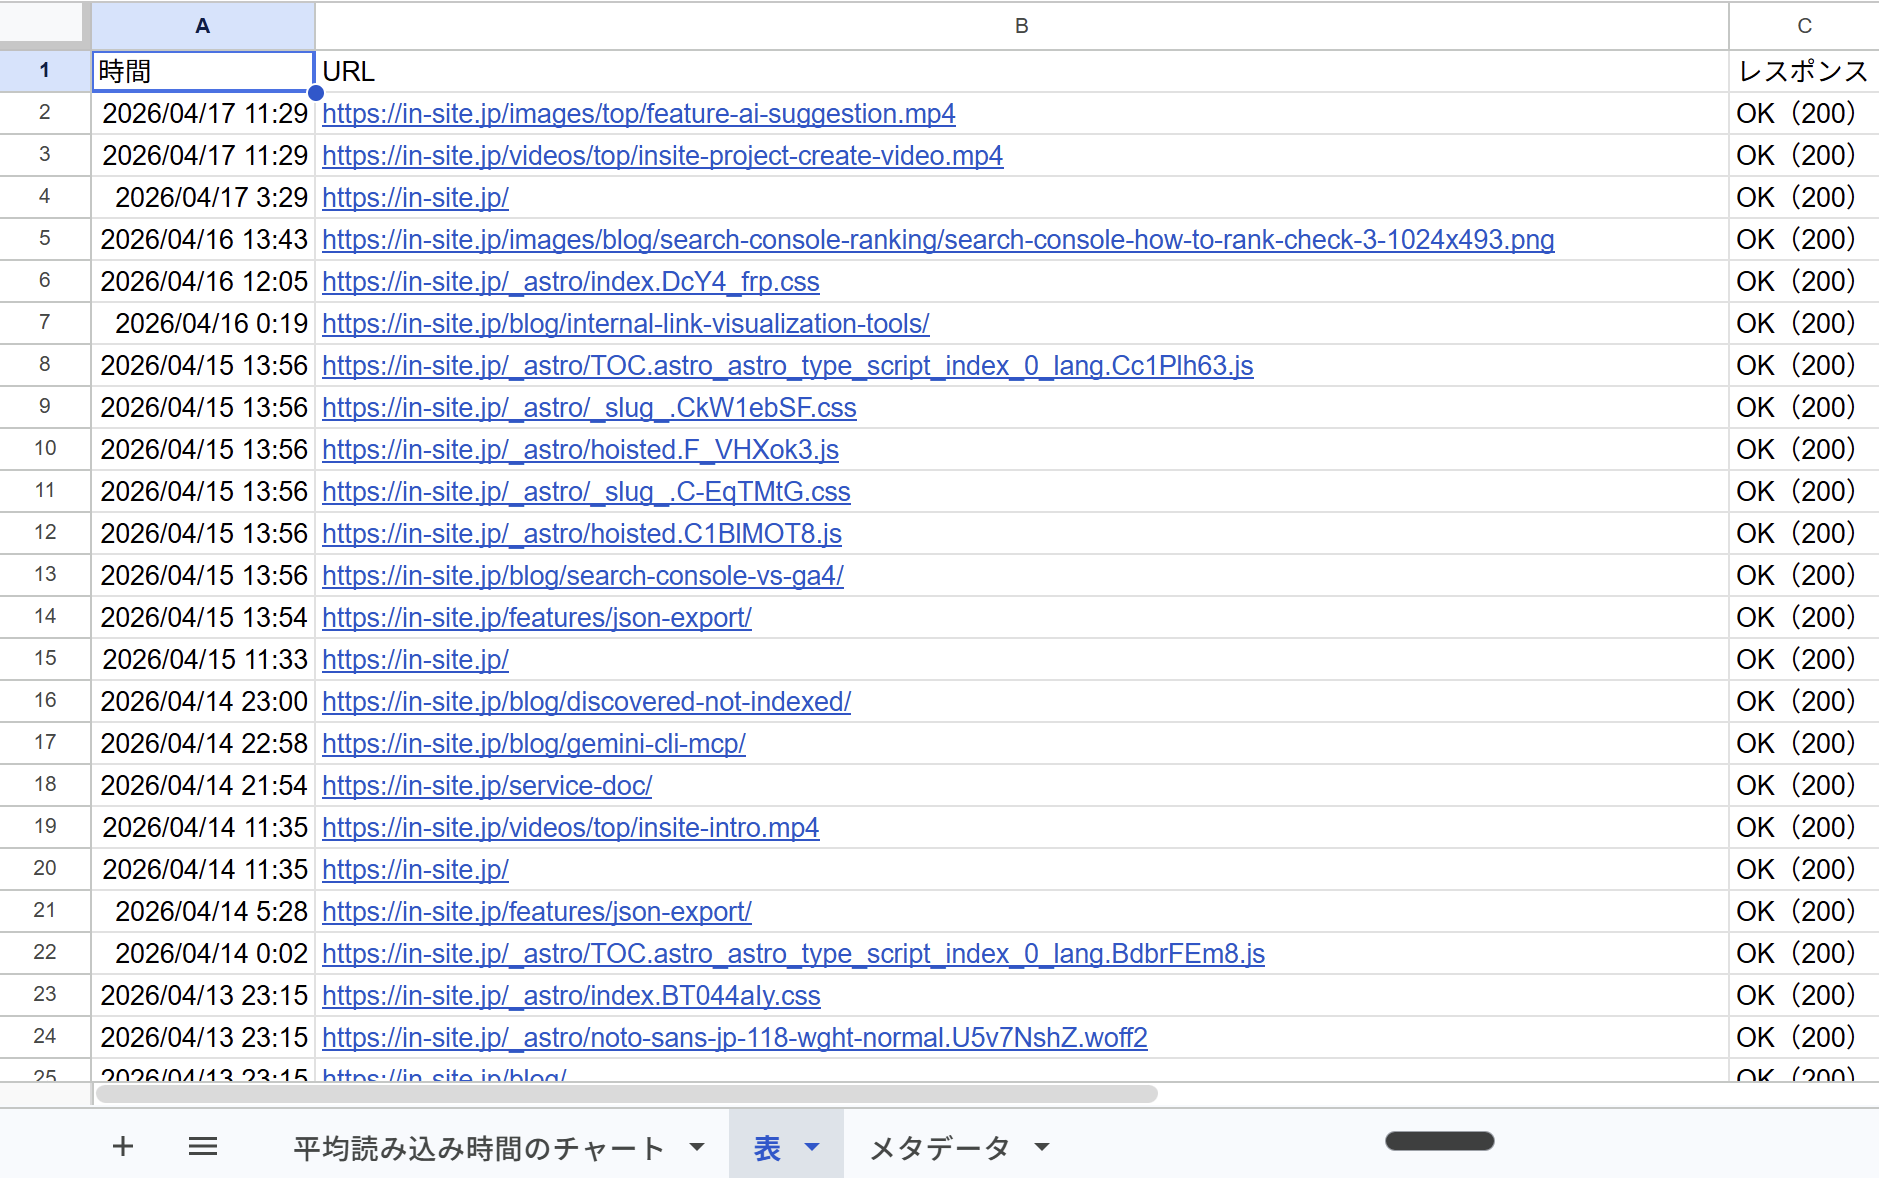This screenshot has height=1178, width=1879.
Task: Open the feature-ai-suggestion.mp4 link
Action: (x=638, y=114)
